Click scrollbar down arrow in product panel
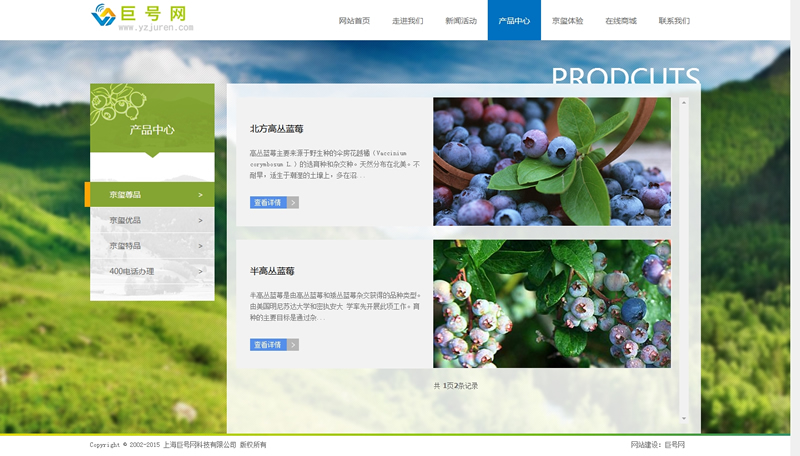The image size is (800, 456). point(684,418)
